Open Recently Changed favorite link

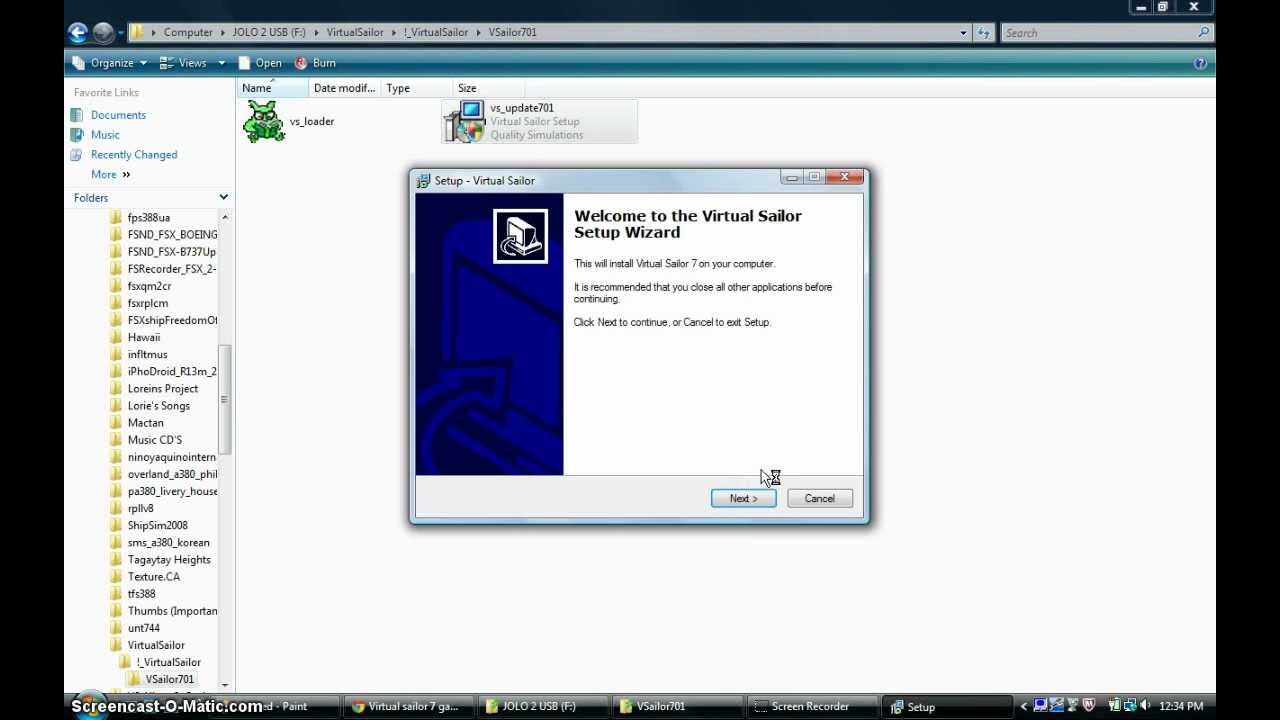pyautogui.click(x=134, y=155)
